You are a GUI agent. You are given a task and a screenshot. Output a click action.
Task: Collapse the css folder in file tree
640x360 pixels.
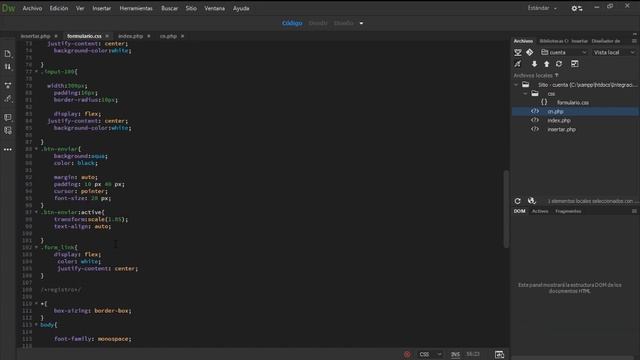coord(525,93)
